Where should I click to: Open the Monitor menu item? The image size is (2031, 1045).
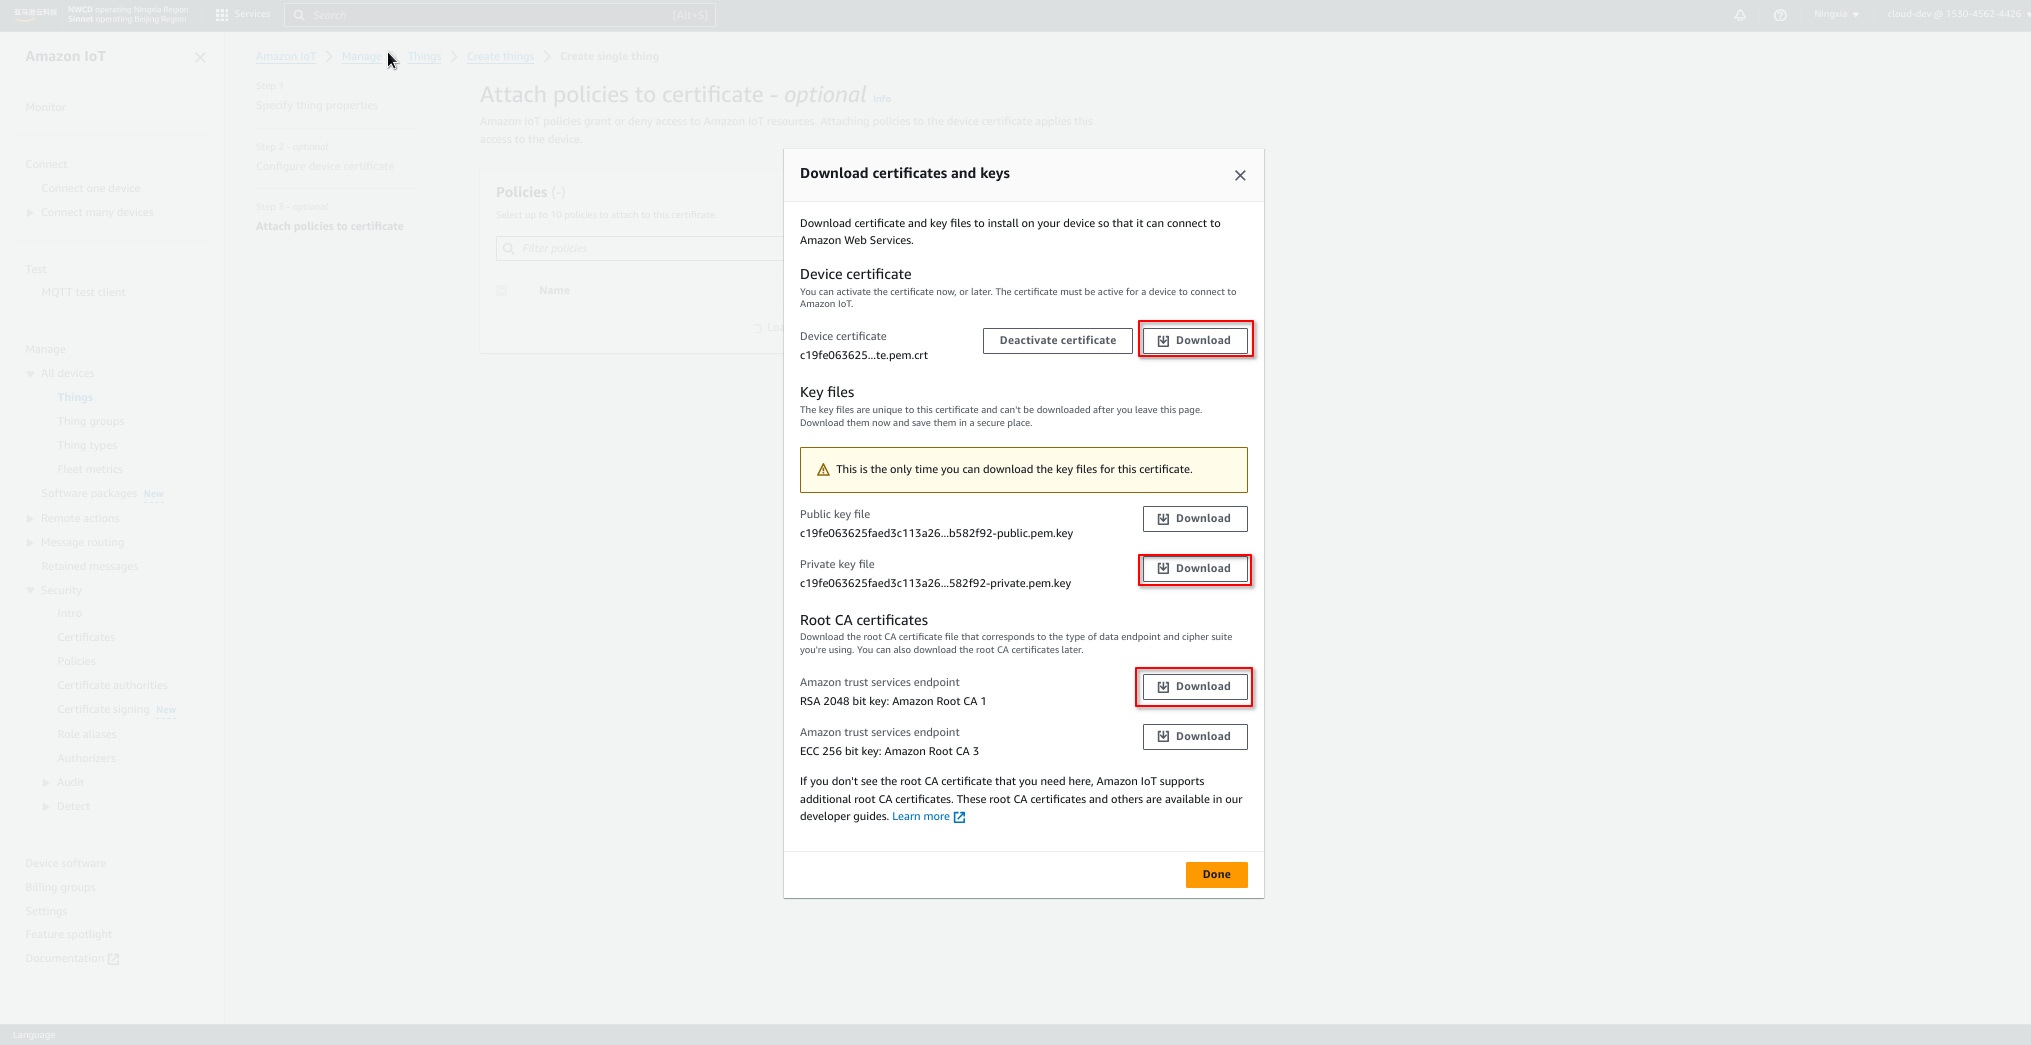tap(45, 107)
